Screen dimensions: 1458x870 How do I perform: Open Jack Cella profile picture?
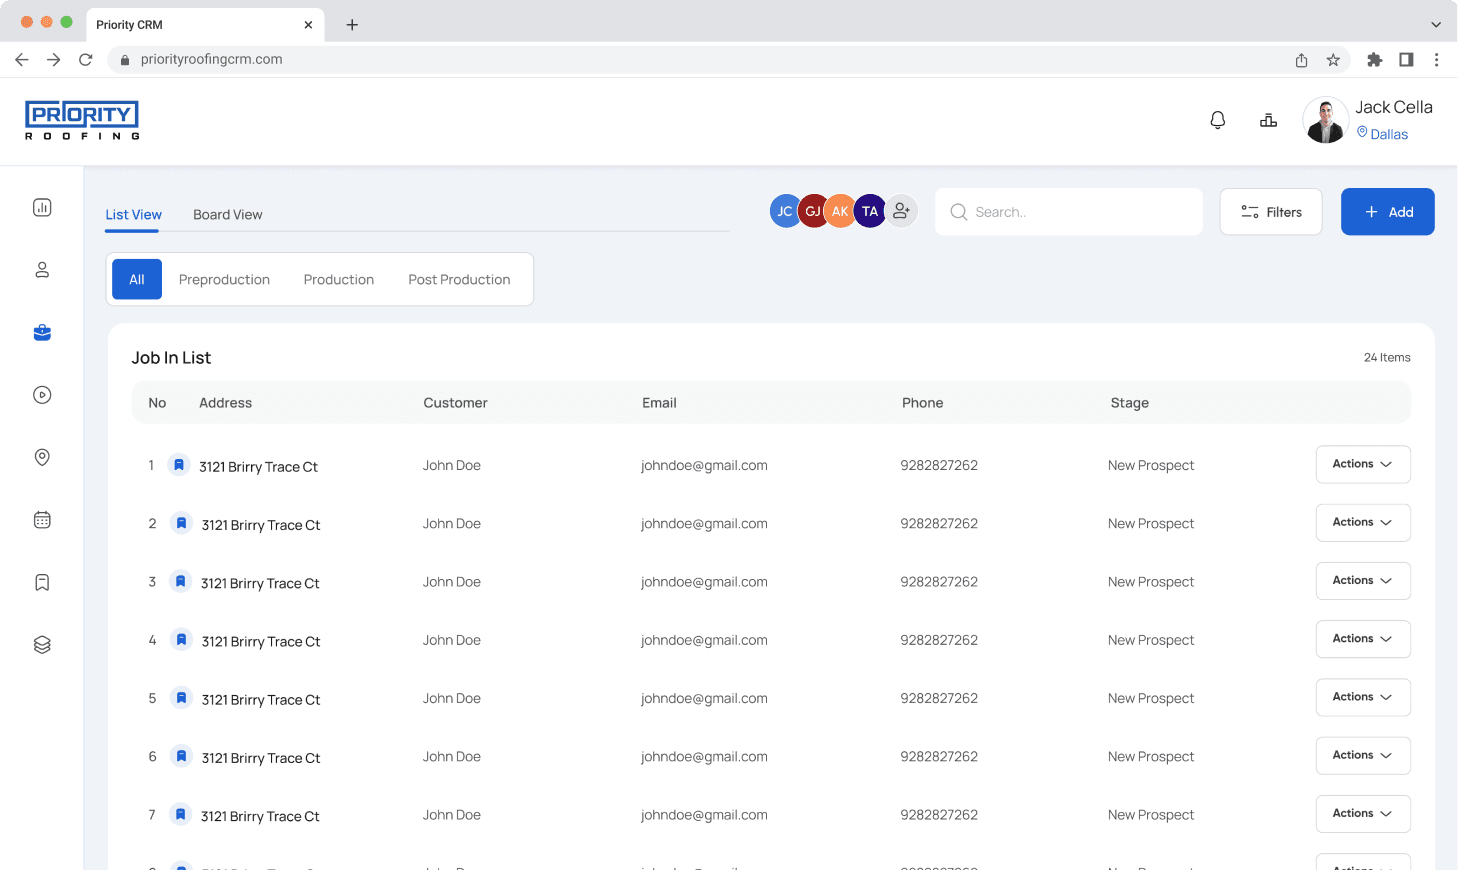[x=1325, y=120]
